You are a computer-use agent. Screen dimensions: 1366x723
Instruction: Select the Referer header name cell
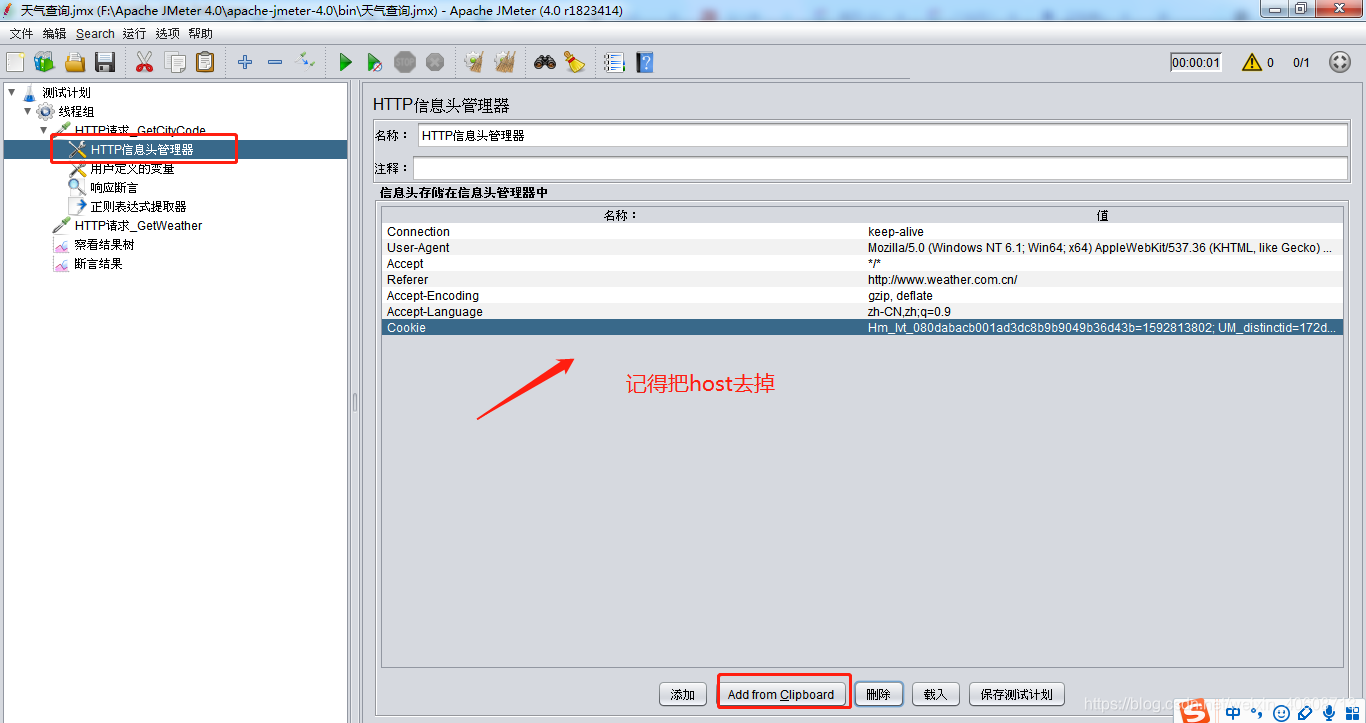click(x=622, y=279)
